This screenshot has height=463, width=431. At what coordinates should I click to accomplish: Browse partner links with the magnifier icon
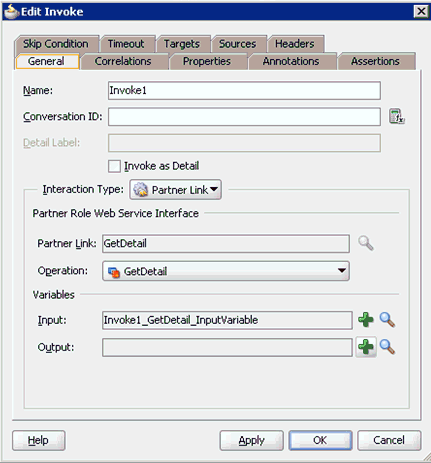[x=366, y=243]
